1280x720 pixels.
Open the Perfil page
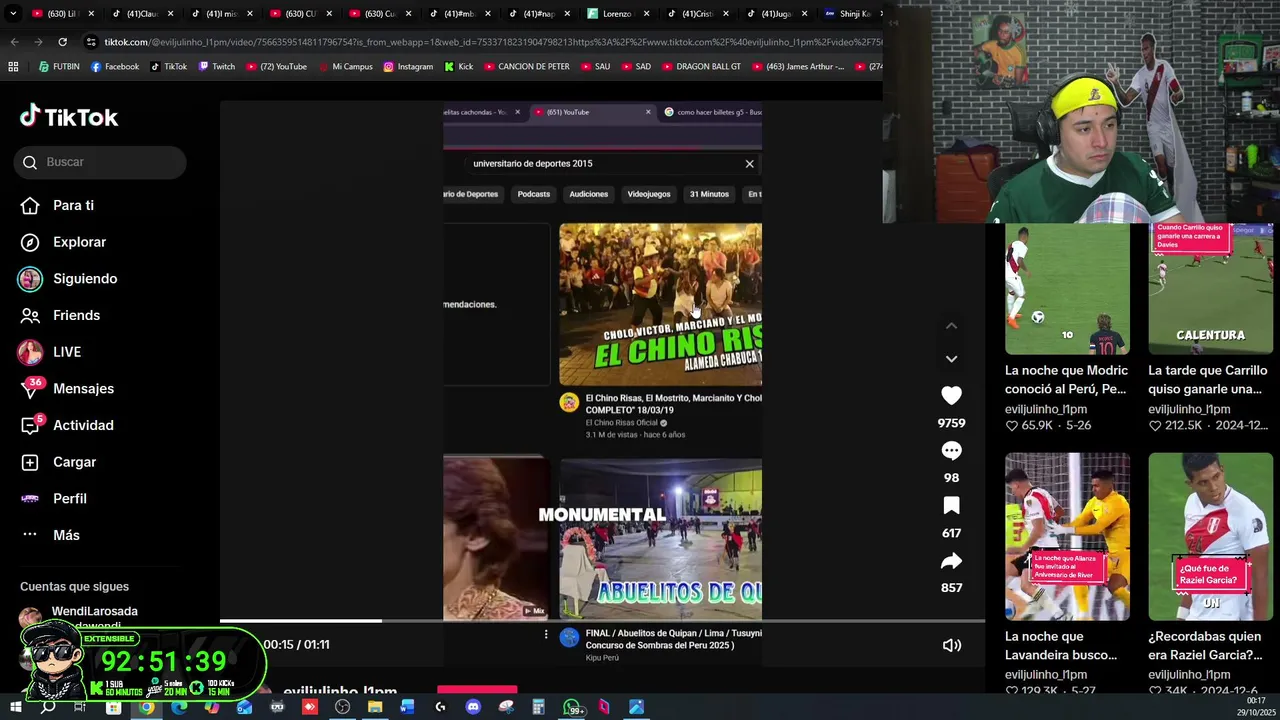[54, 498]
